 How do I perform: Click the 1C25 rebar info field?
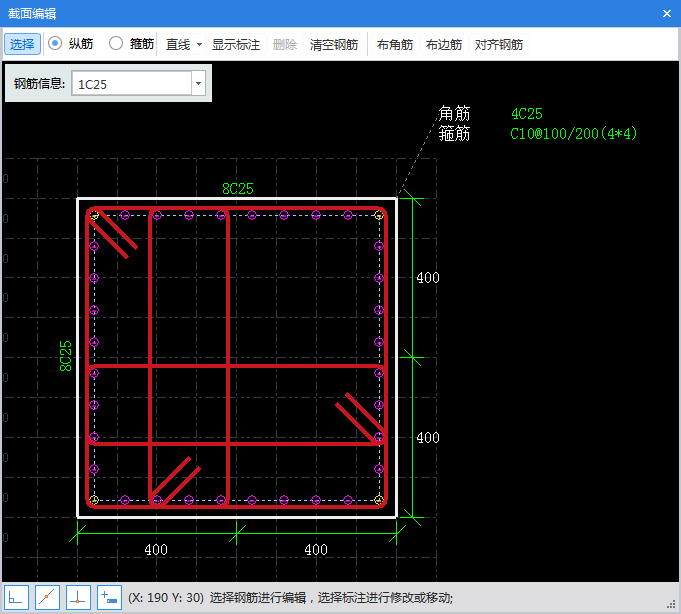[132, 83]
